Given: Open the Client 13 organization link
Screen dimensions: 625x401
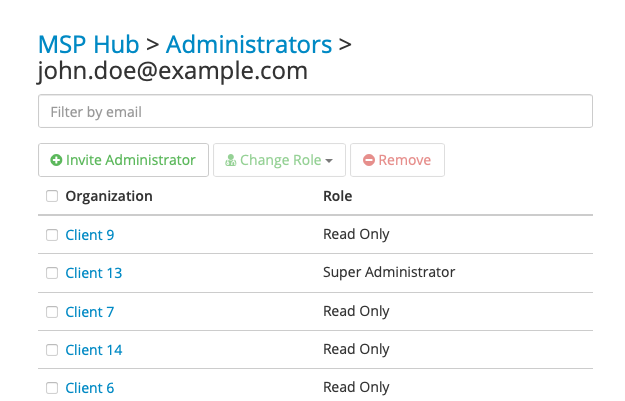Looking at the screenshot, I should click(x=94, y=273).
